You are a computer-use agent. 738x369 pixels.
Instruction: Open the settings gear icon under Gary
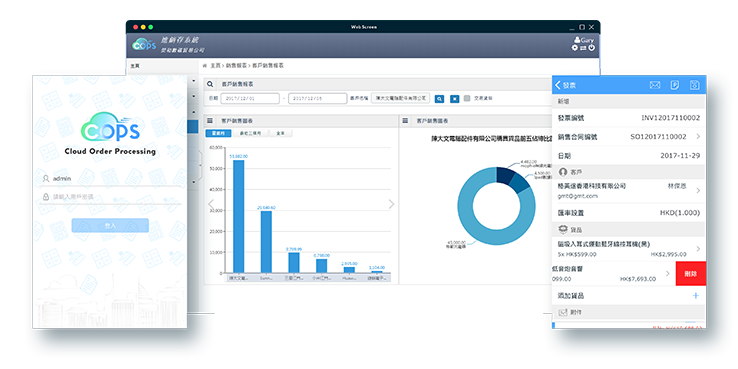pos(575,48)
